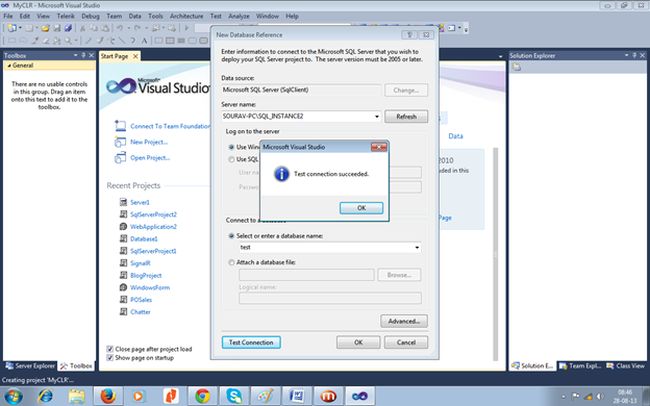Viewport: 650px width, 406px height.
Task: Click the Visual Studio taskbar icon
Action: (x=360, y=396)
